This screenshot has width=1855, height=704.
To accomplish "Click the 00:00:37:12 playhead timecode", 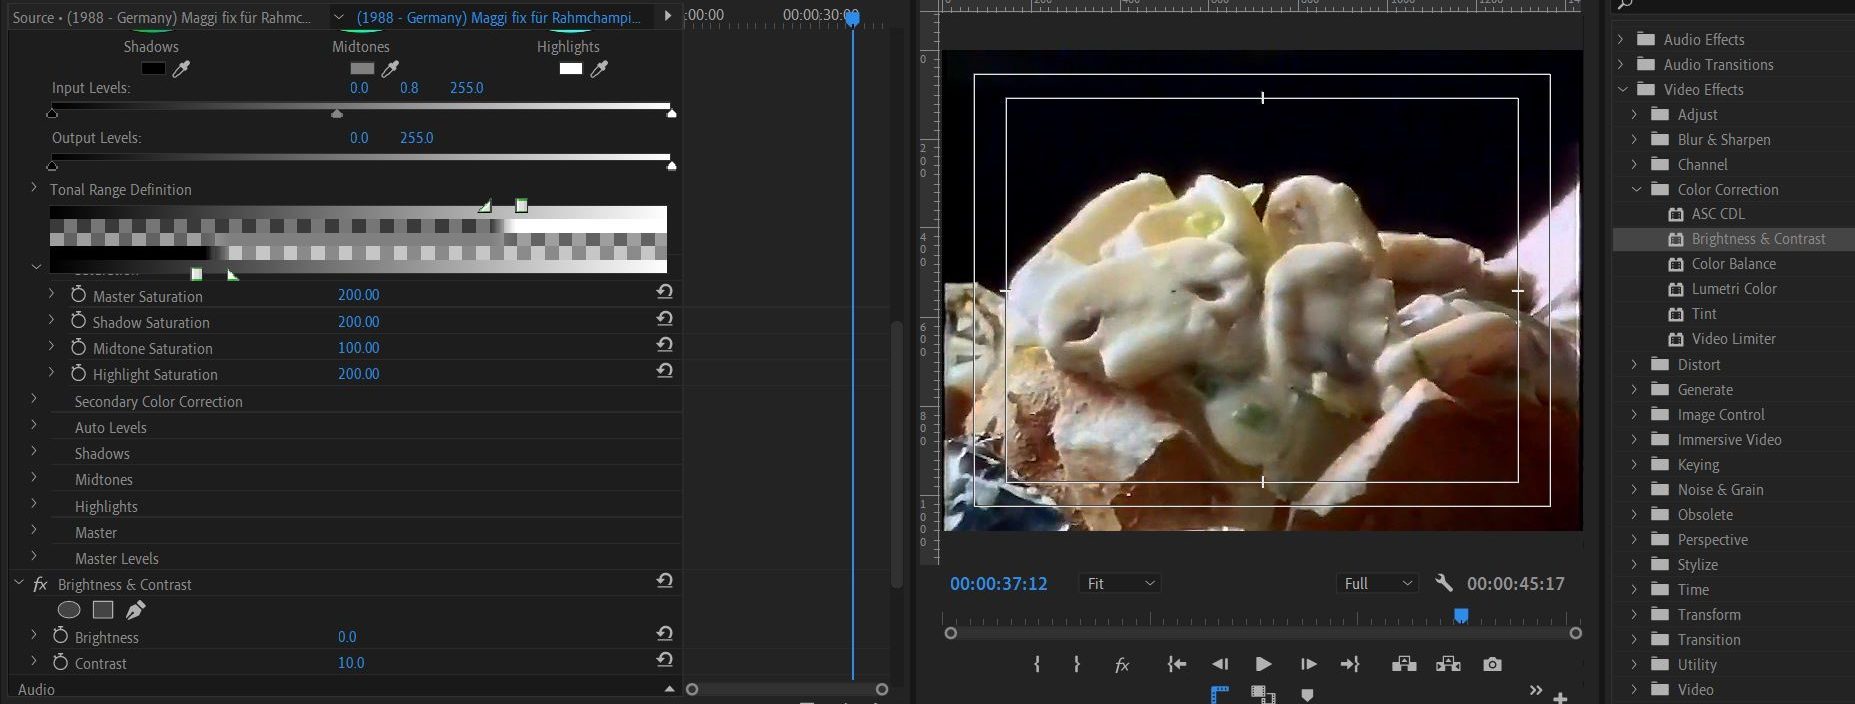I will click(998, 583).
